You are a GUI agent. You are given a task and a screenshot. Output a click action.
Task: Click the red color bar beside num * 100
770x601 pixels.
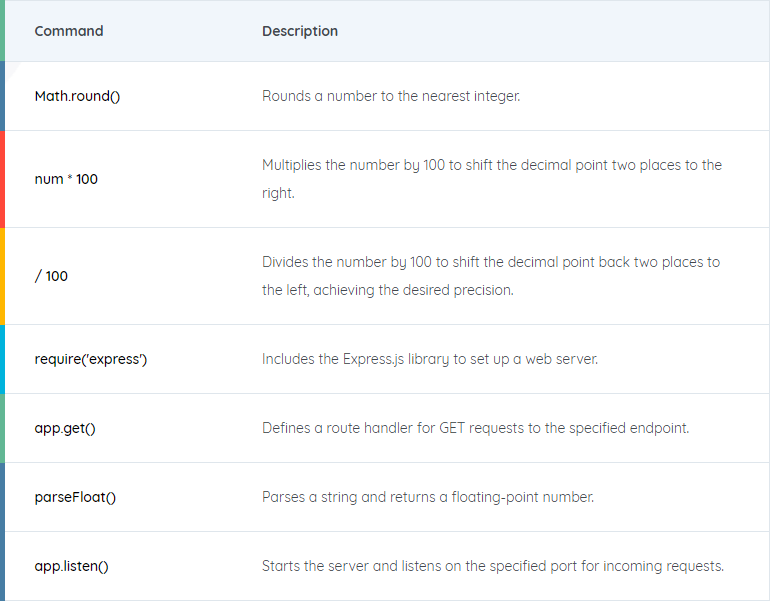(3, 180)
